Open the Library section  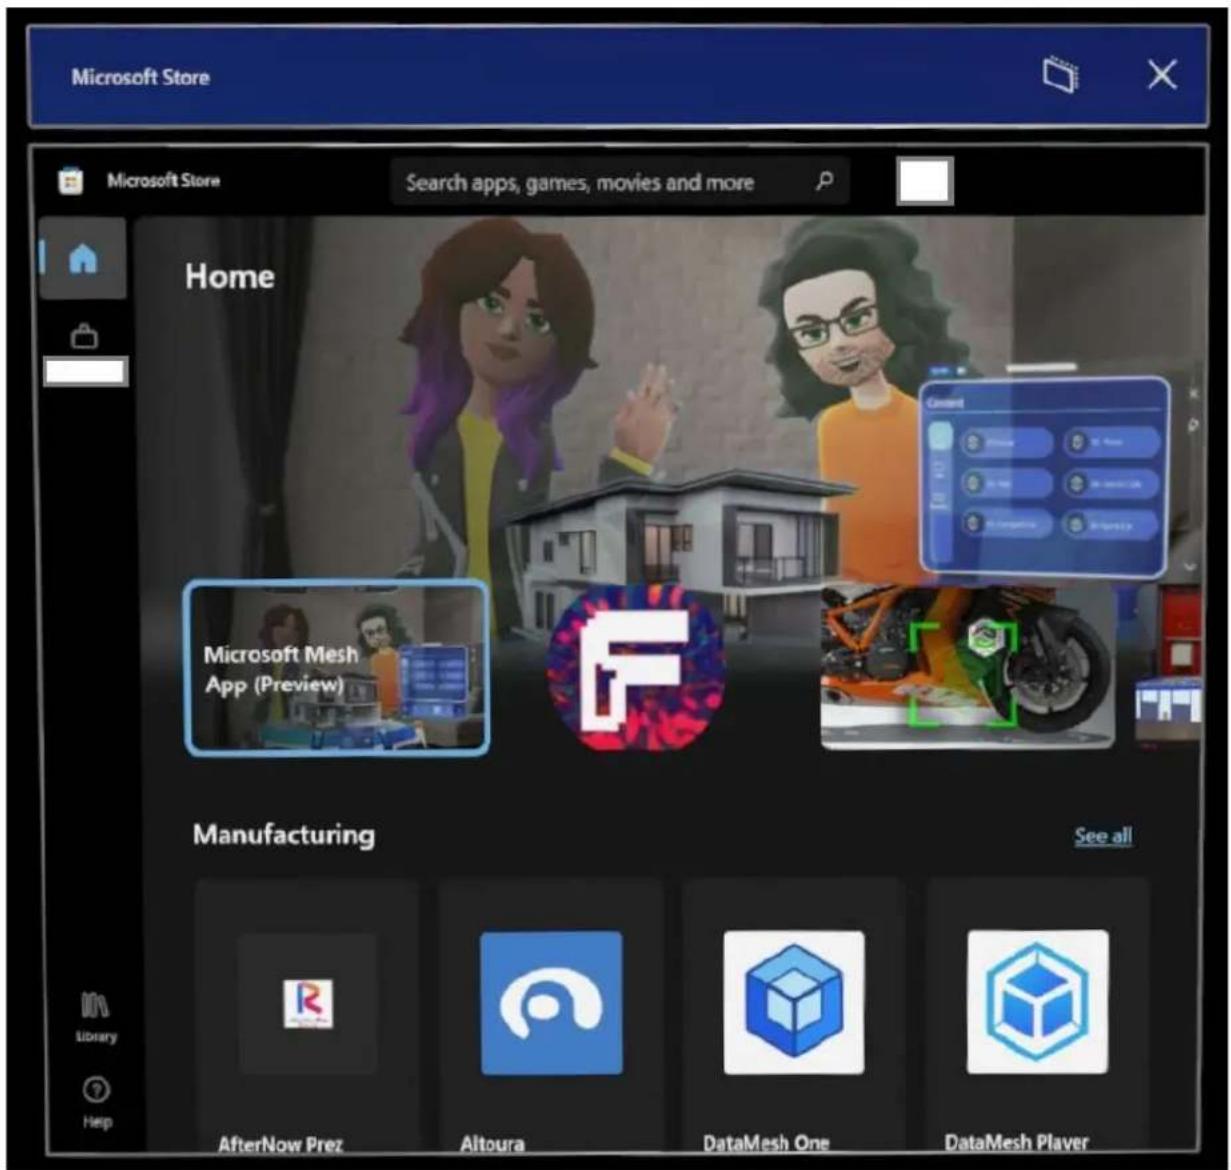96,1016
